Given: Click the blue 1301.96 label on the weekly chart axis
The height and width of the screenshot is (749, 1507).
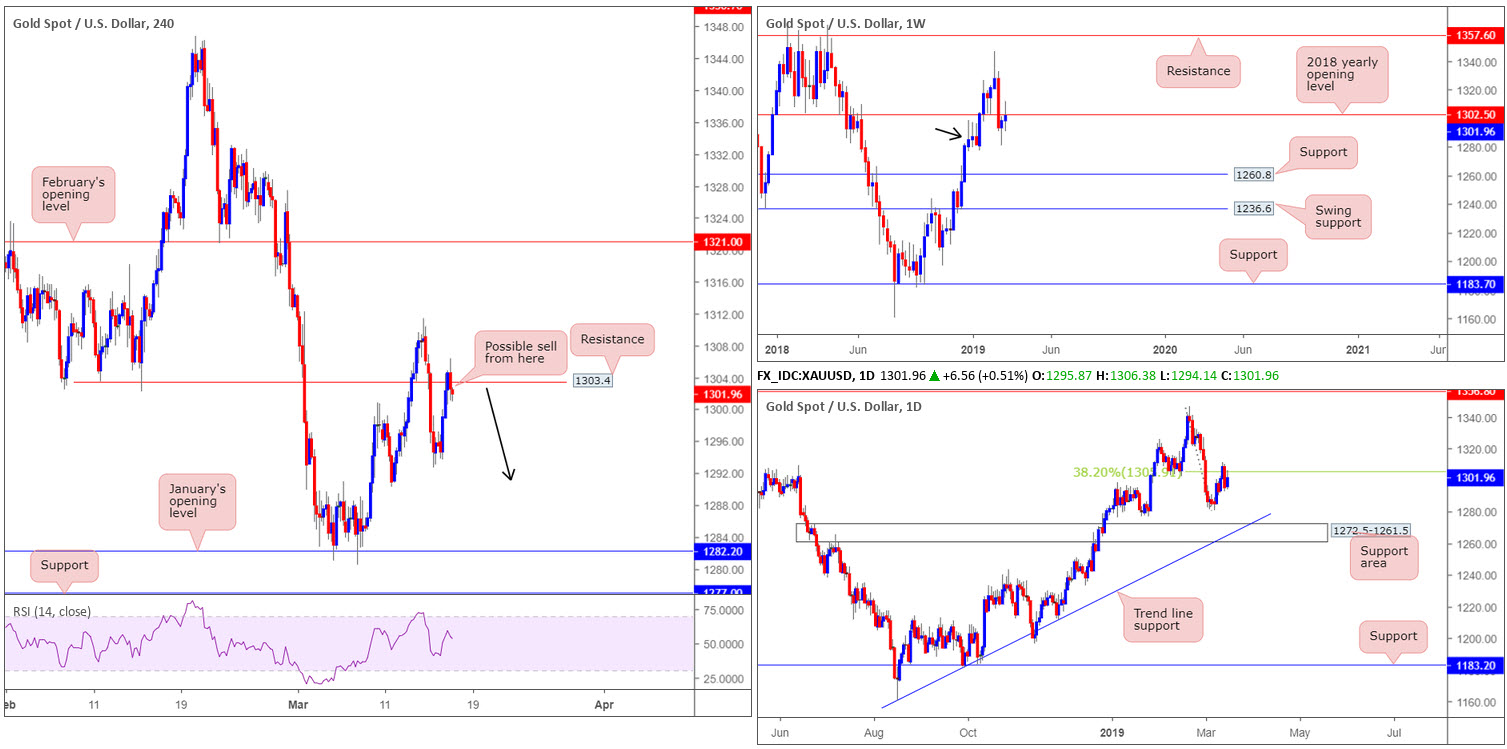Looking at the screenshot, I should (x=1476, y=131).
